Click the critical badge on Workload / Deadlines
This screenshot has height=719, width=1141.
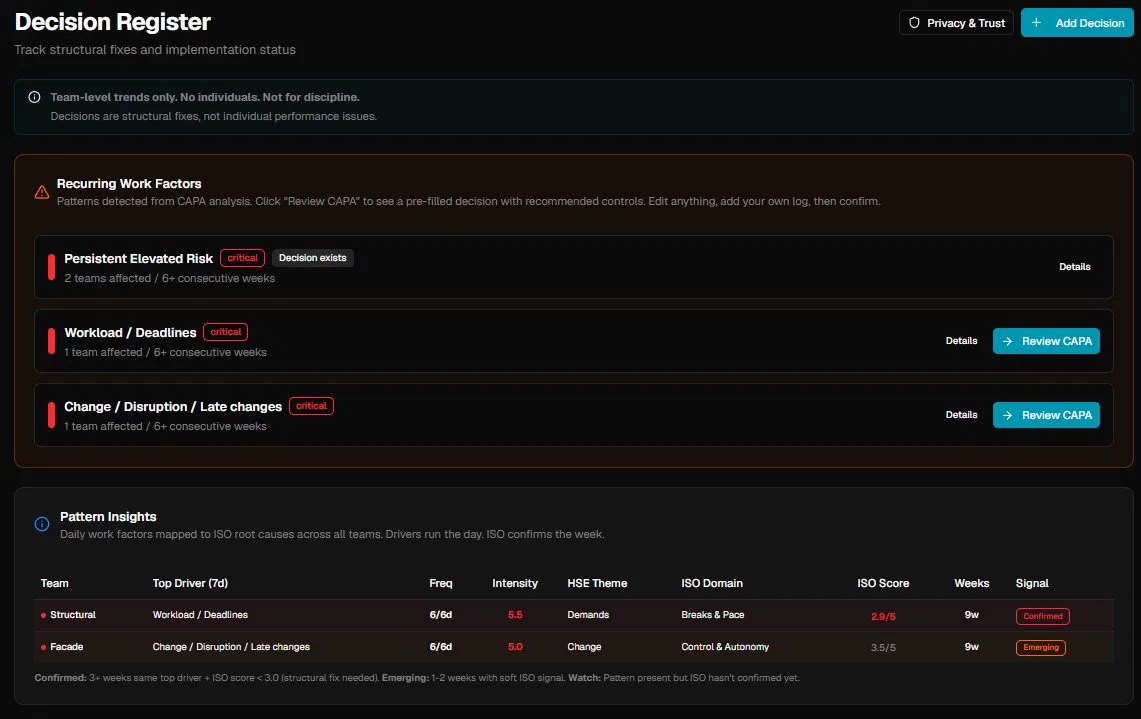pos(226,333)
